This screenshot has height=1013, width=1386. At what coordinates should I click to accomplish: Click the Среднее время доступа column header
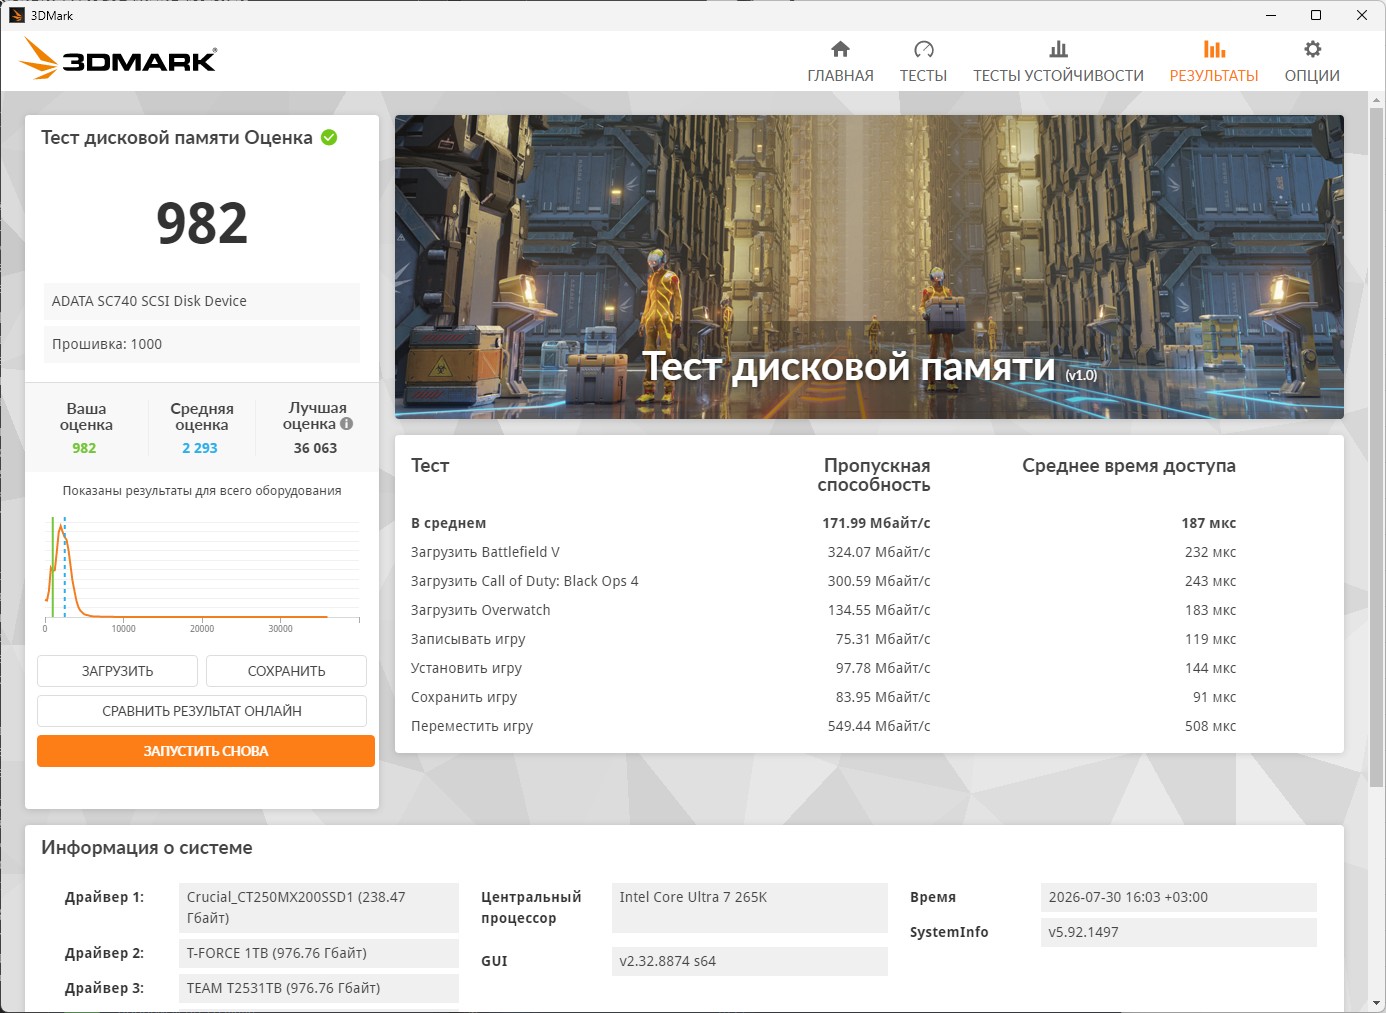(1129, 466)
